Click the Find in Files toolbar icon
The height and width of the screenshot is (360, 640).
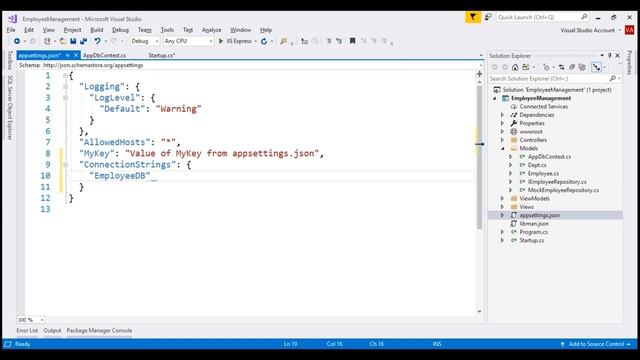(283, 41)
